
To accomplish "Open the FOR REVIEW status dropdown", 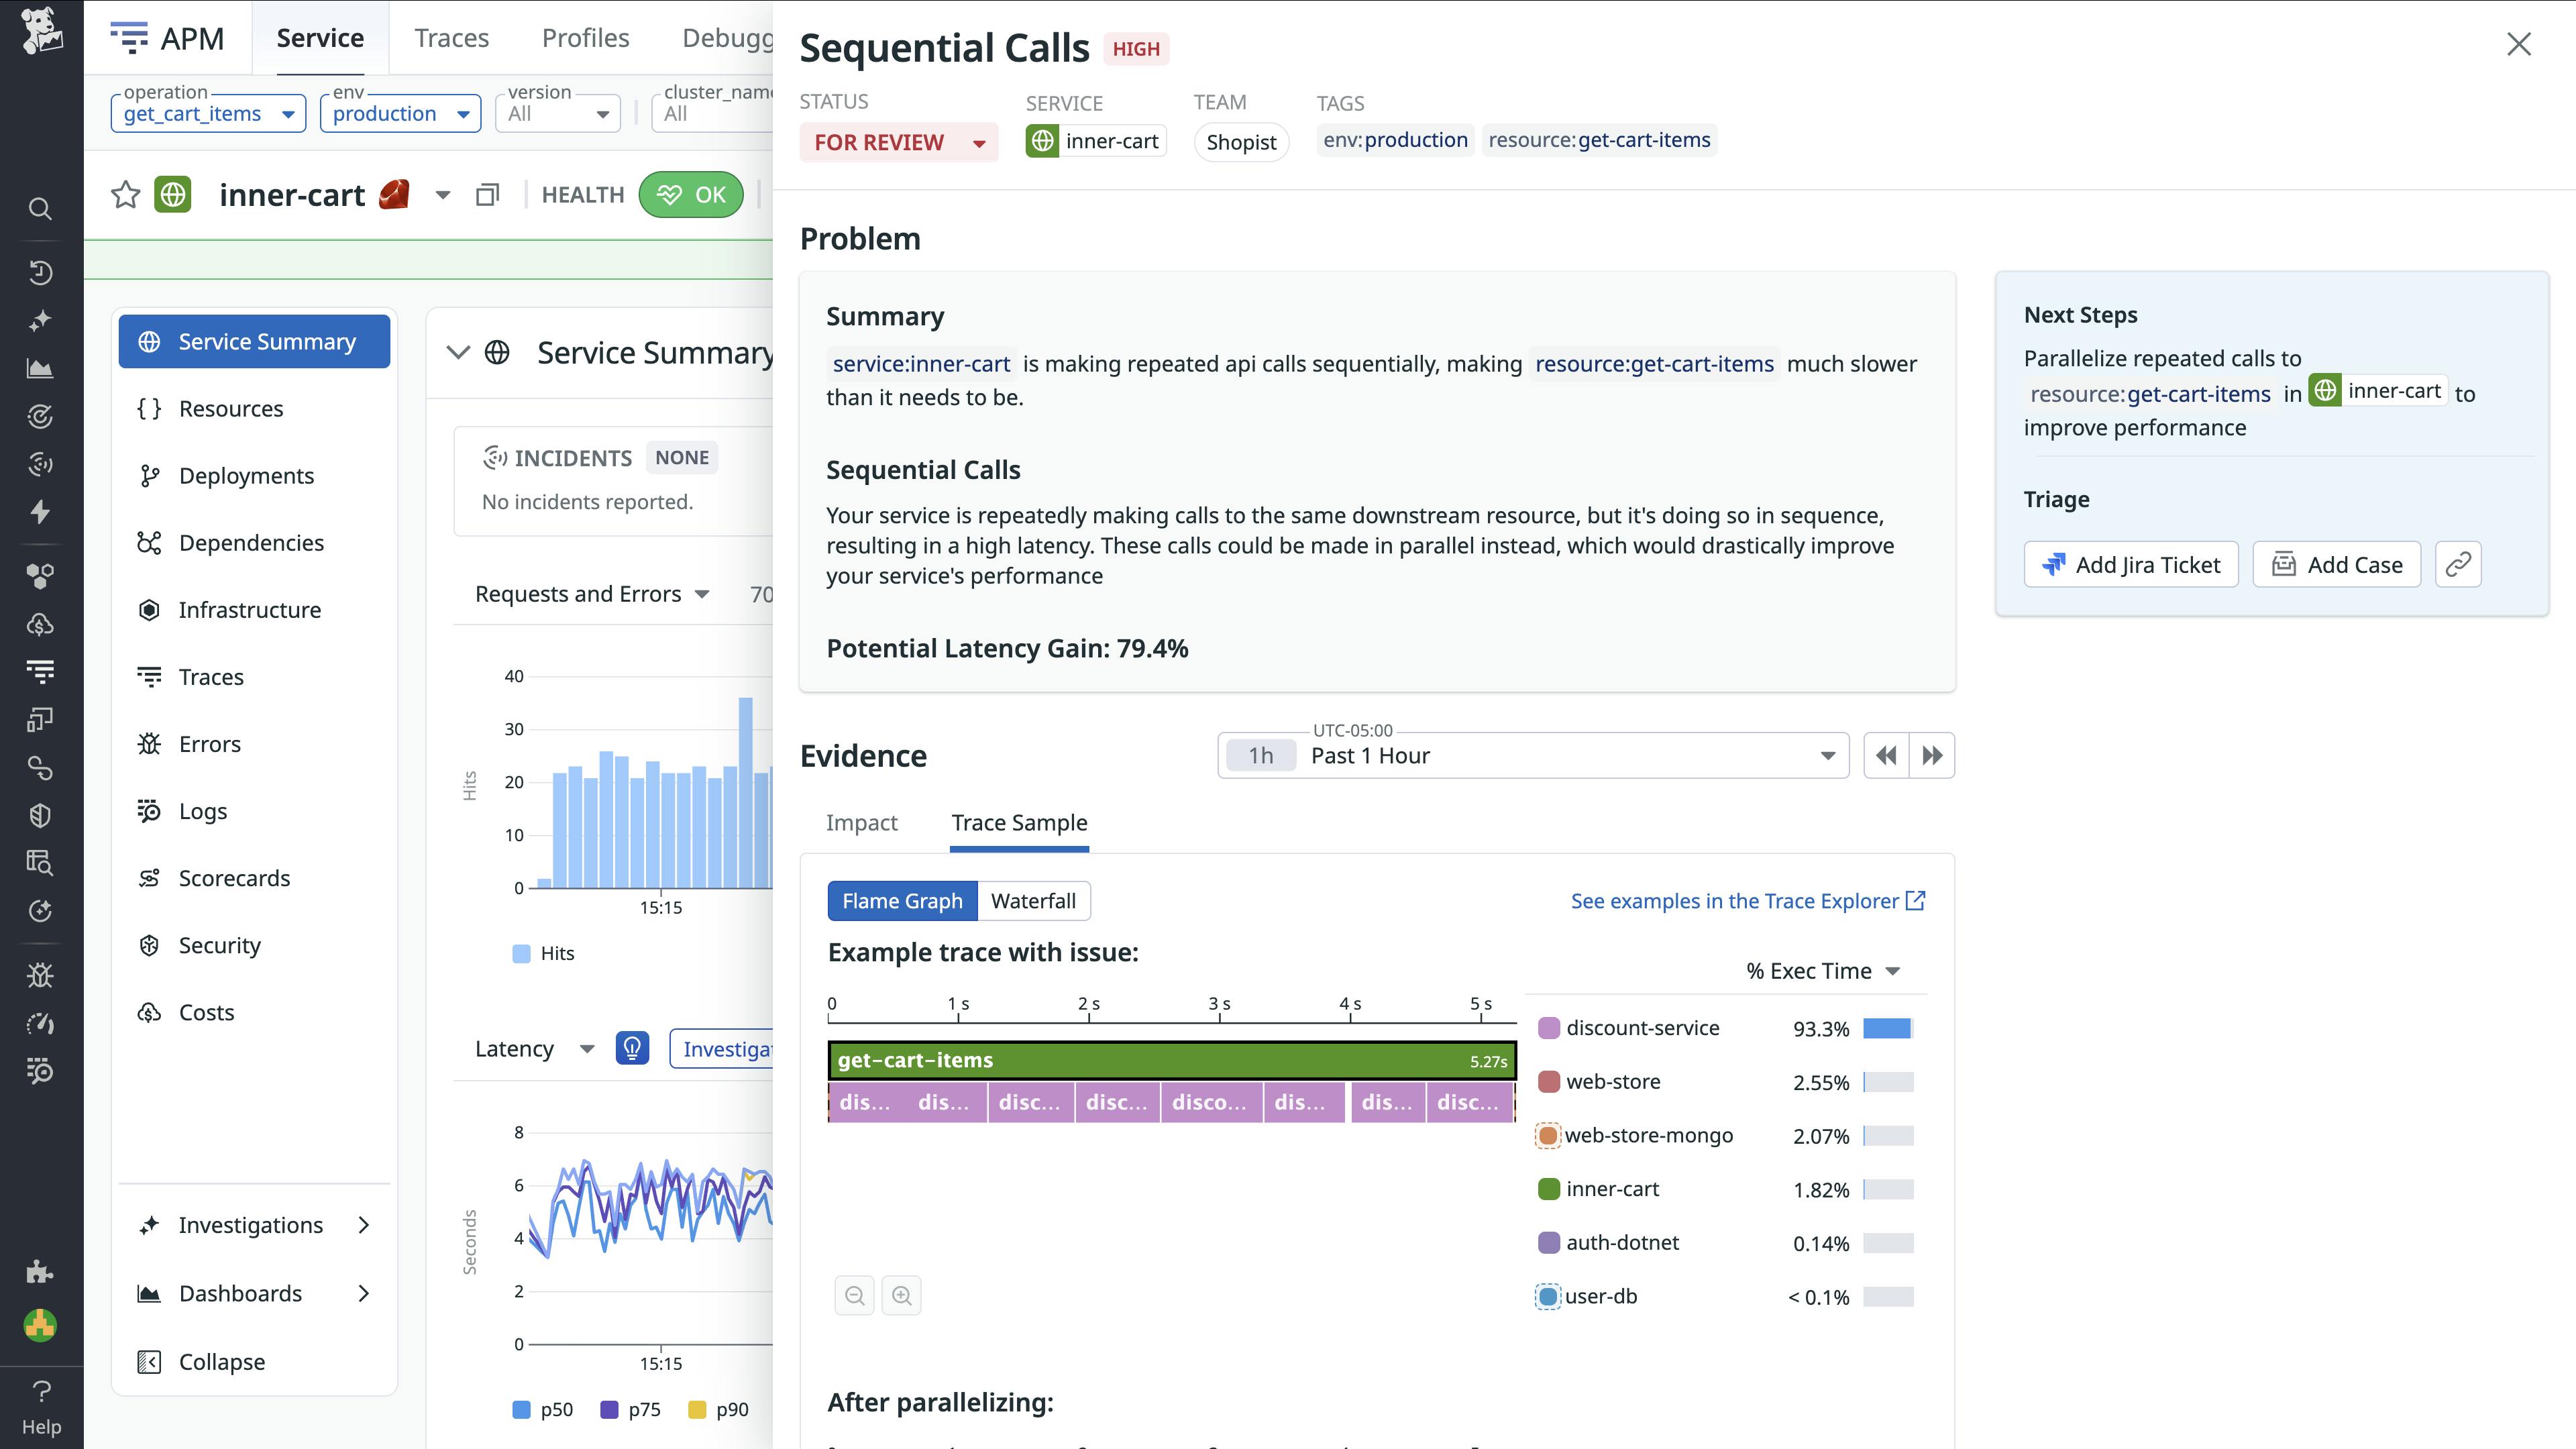I will (898, 142).
